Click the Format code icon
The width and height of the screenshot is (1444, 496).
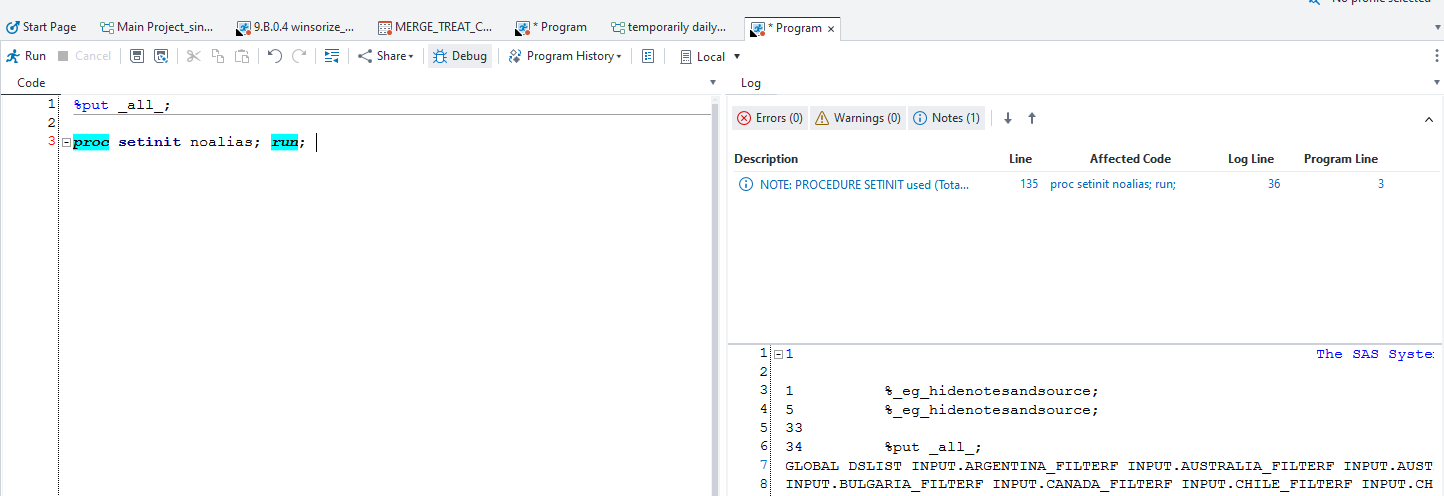pos(332,56)
